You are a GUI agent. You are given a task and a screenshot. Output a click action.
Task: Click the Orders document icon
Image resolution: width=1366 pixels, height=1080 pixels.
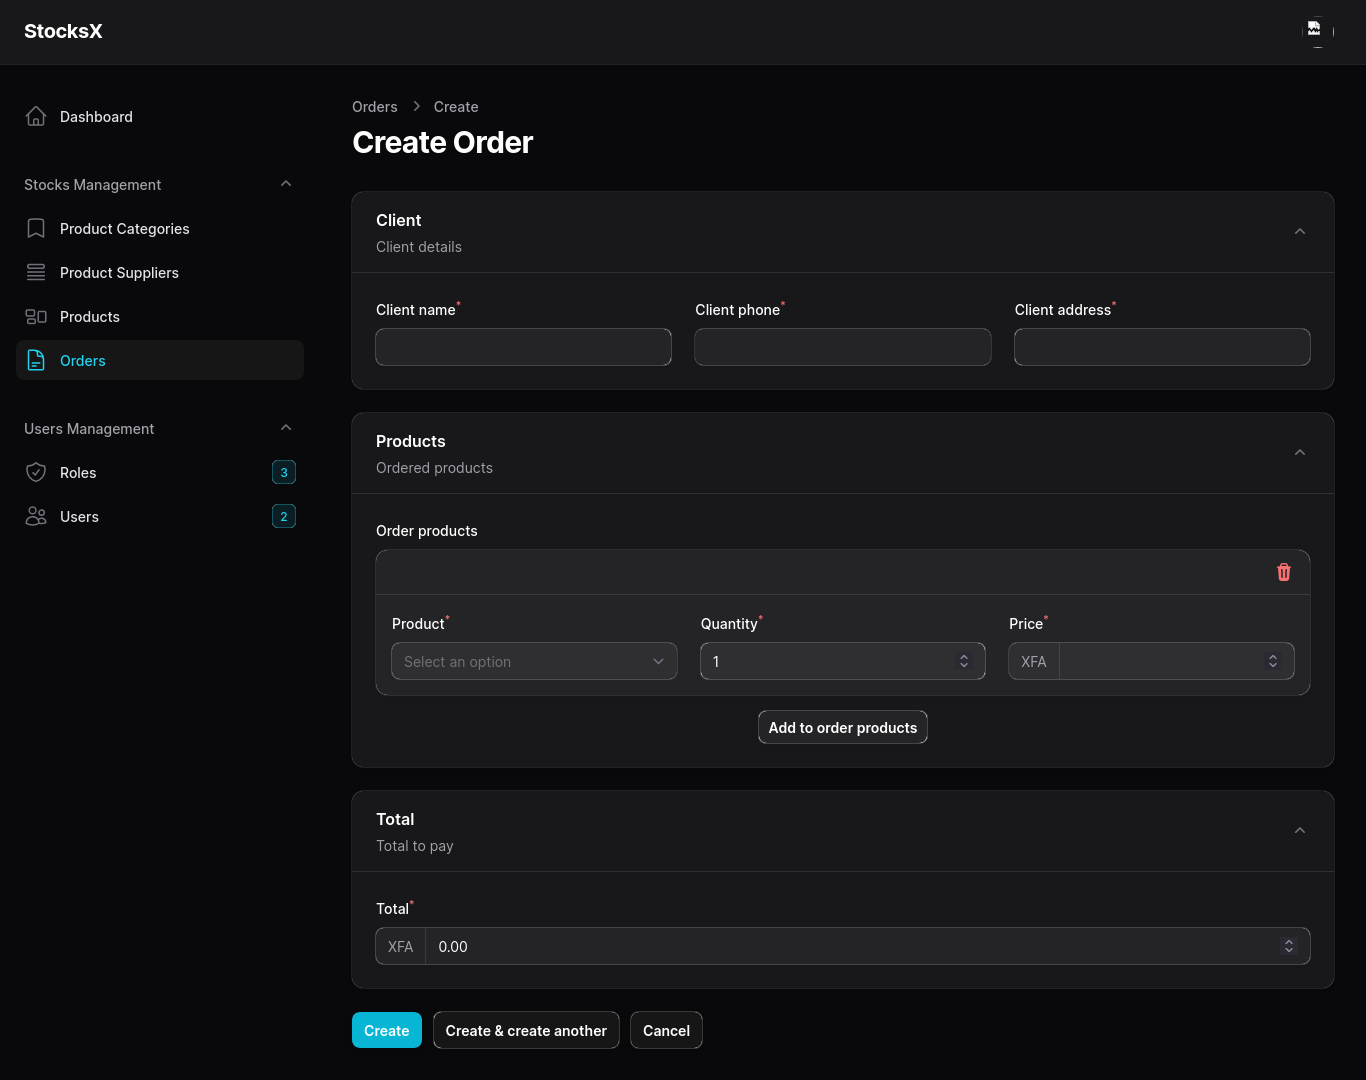pyautogui.click(x=36, y=361)
